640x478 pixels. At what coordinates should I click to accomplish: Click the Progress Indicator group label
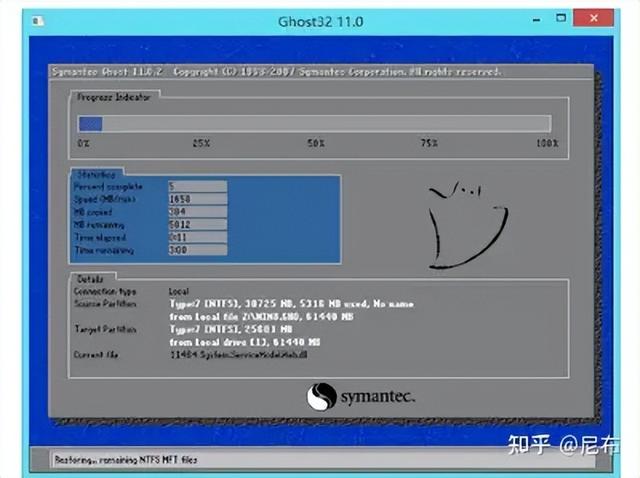(114, 97)
